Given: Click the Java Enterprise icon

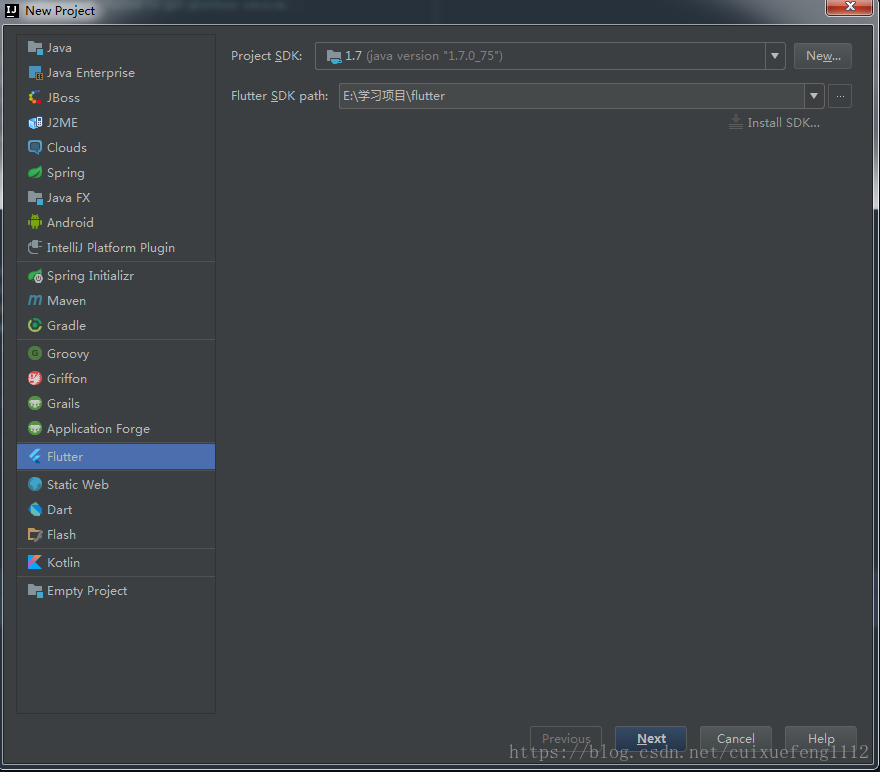Looking at the screenshot, I should pyautogui.click(x=35, y=73).
